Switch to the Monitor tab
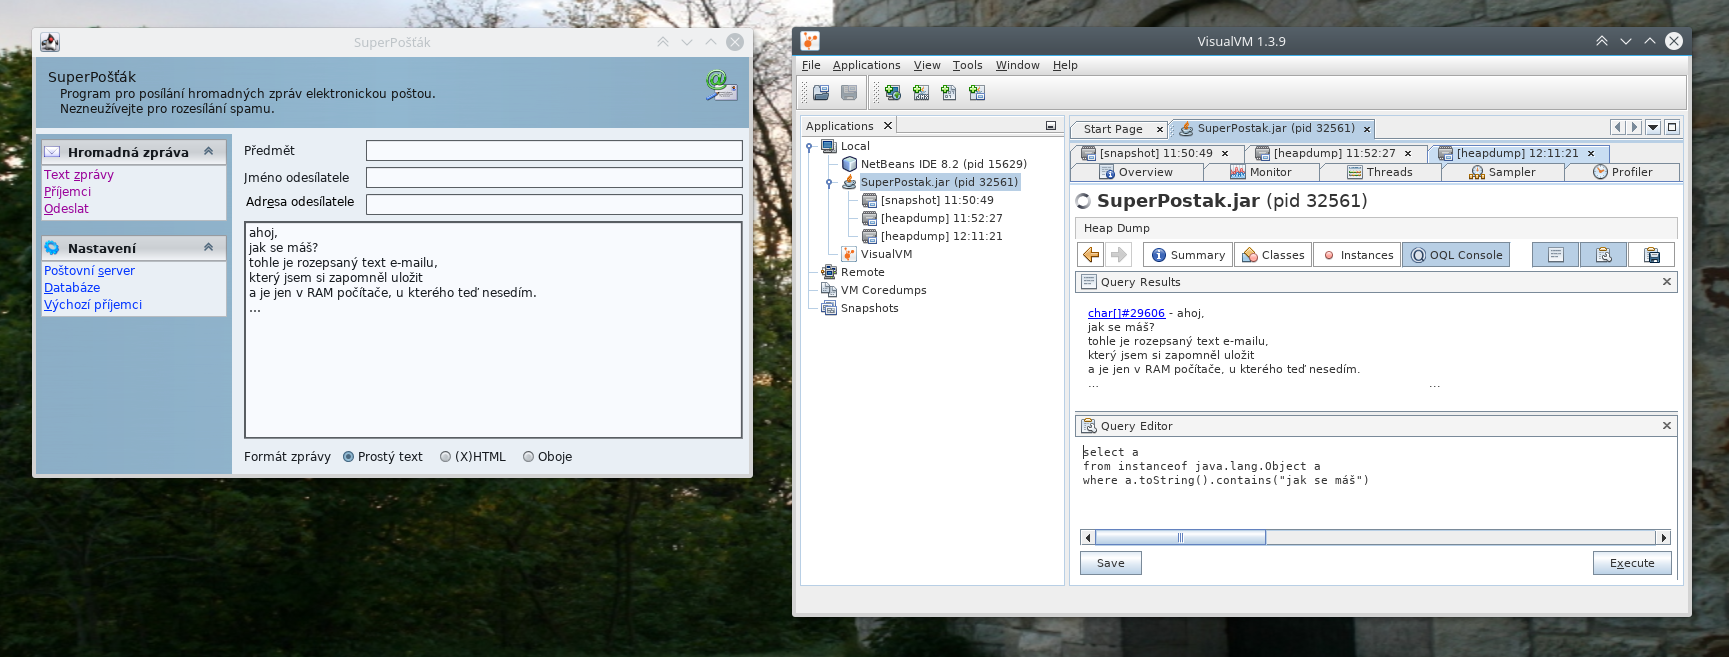Viewport: 1729px width, 657px height. tap(1260, 172)
